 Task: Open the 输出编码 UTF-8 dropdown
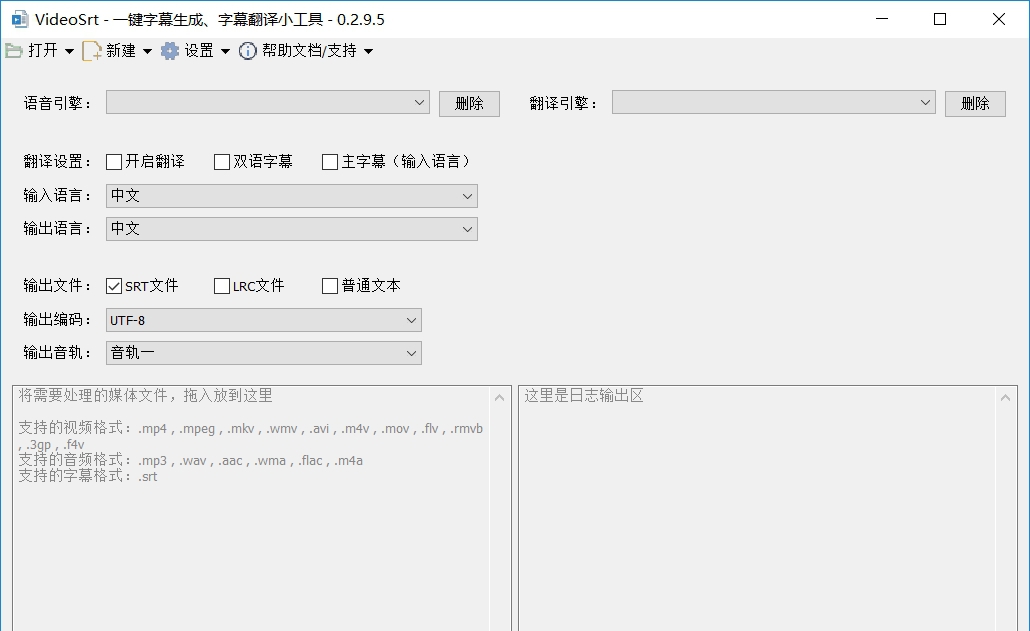point(410,319)
